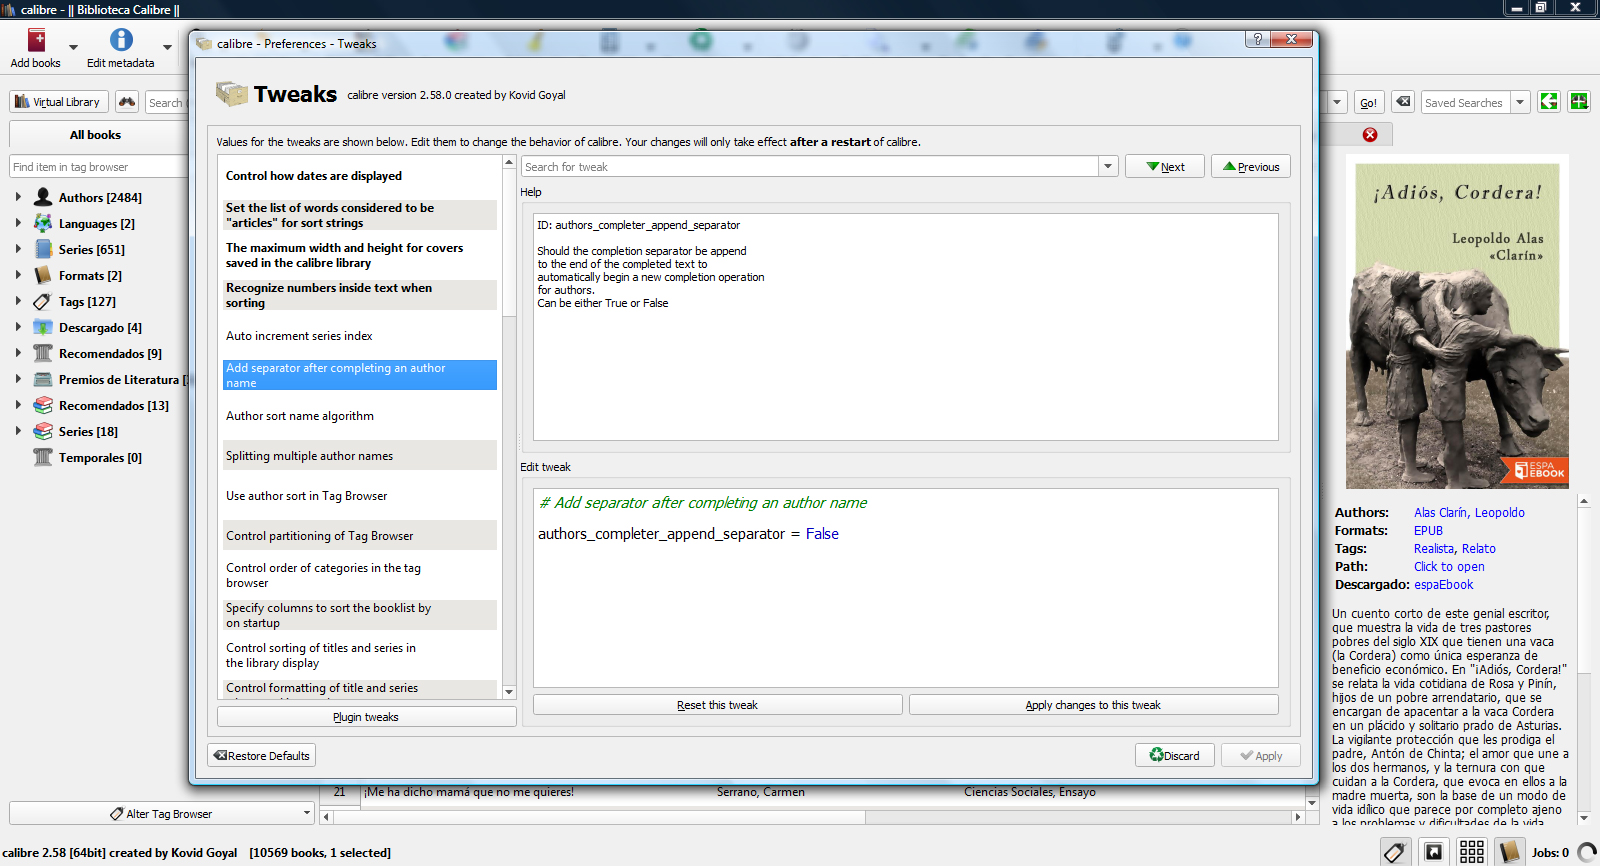Select 'Splitting multiple author names' tweak
The image size is (1600, 866).
[359, 455]
